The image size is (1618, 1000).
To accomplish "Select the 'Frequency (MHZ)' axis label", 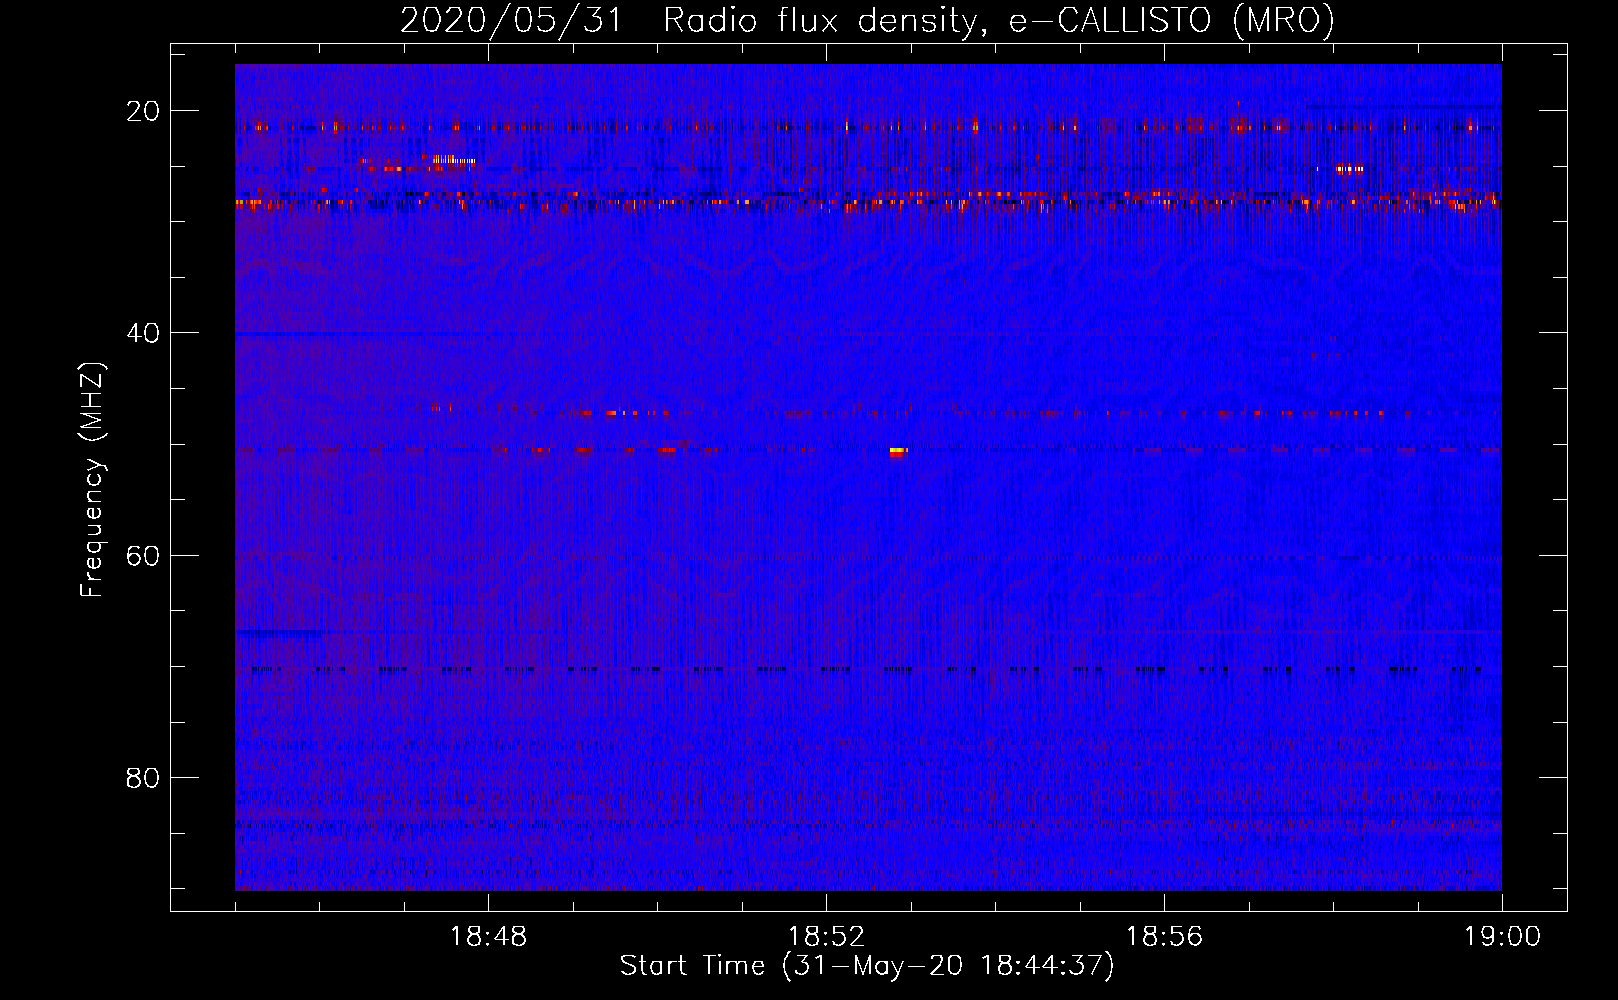I will click(x=92, y=480).
